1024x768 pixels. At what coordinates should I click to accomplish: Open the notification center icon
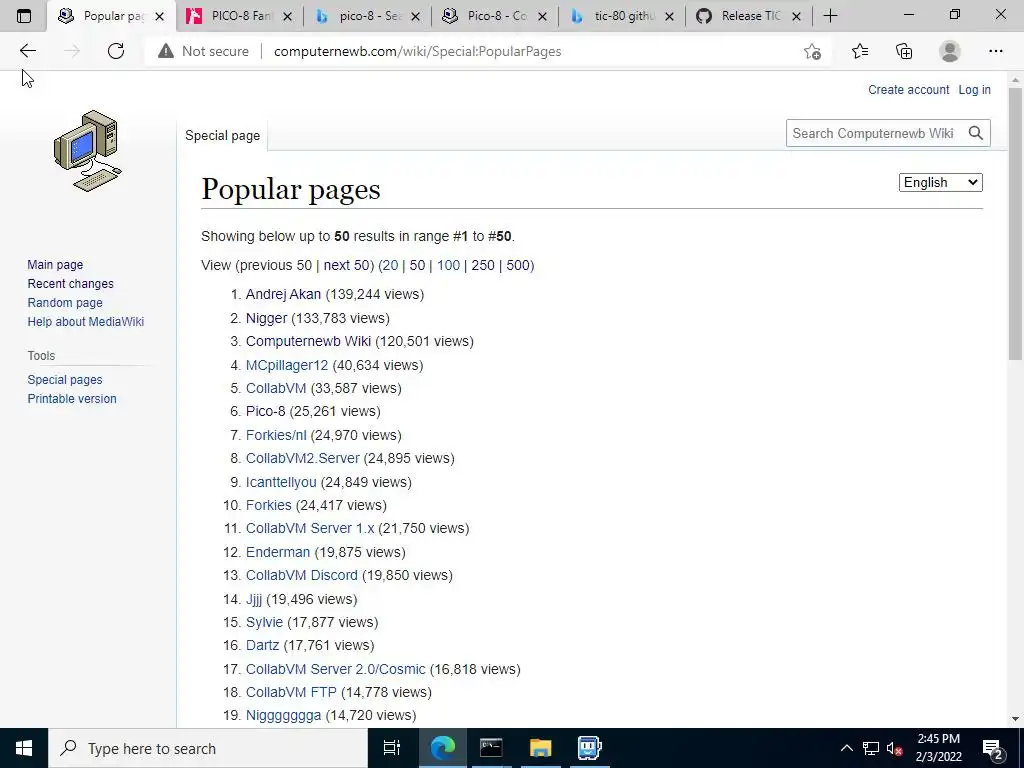pos(993,748)
